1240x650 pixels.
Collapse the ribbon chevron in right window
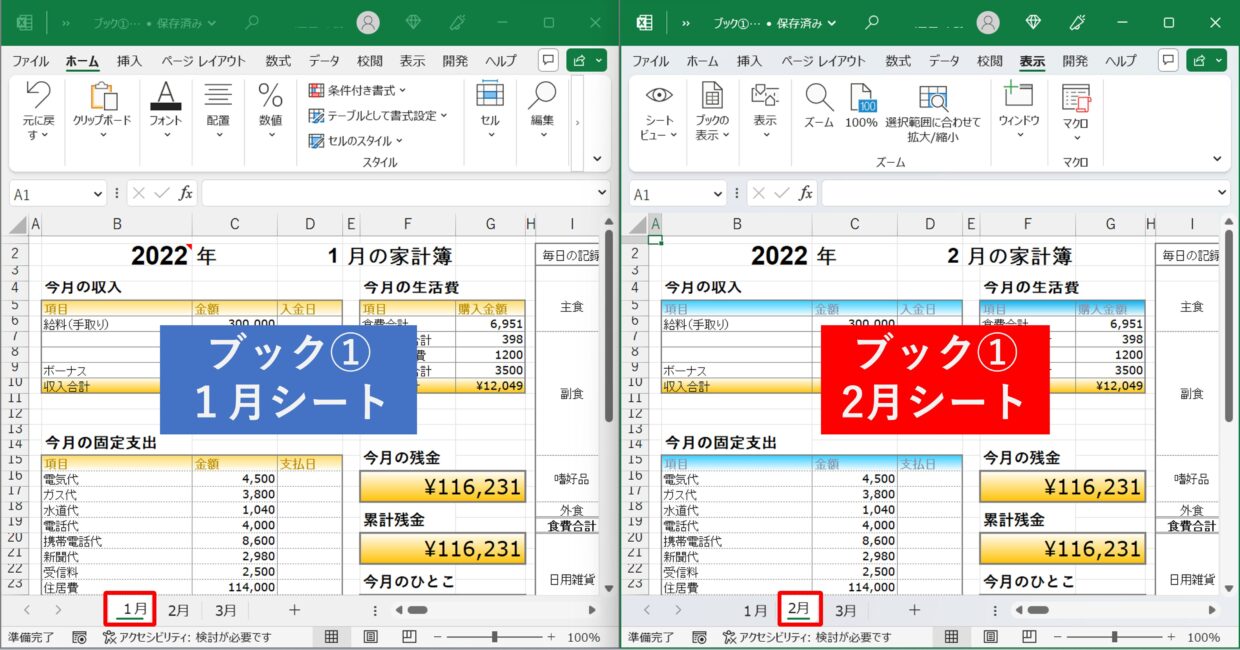tap(1217, 158)
